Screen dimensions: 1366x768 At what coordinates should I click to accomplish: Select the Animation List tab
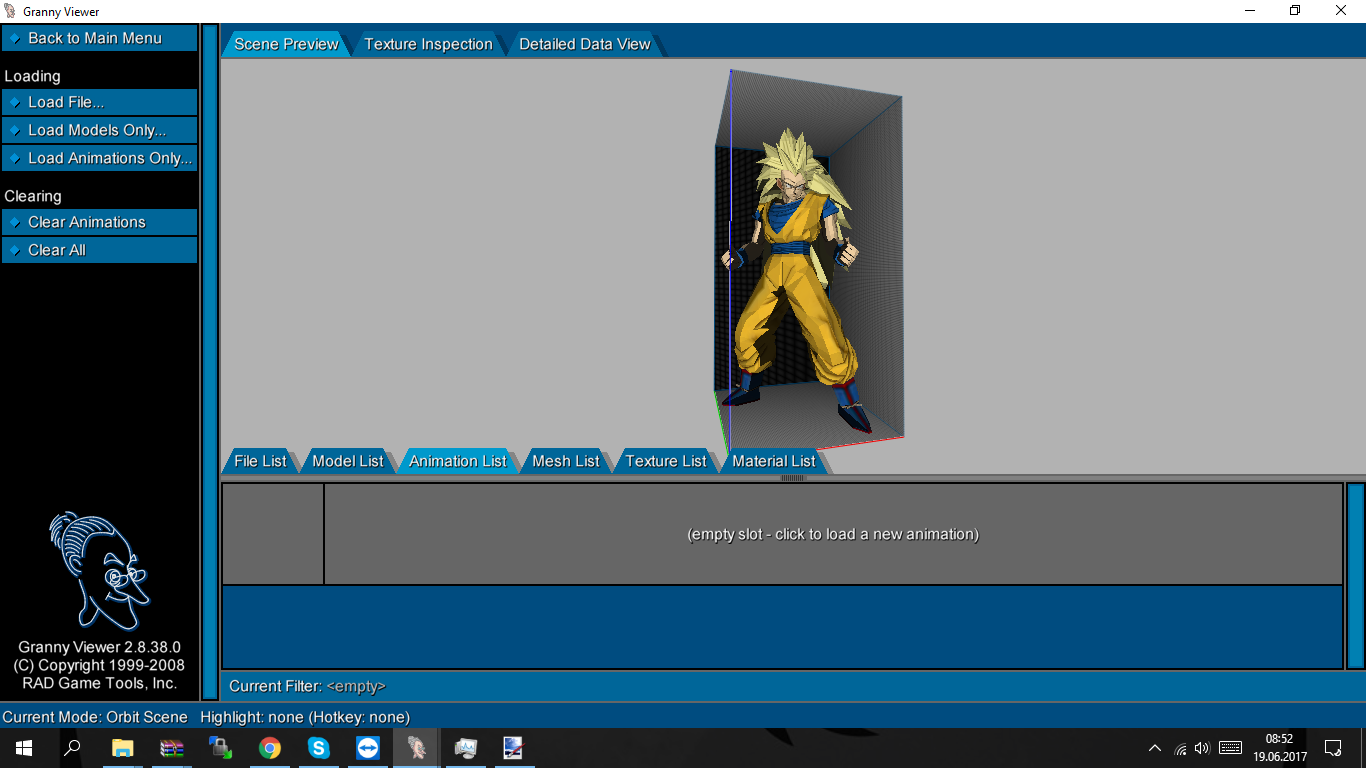[x=458, y=461]
